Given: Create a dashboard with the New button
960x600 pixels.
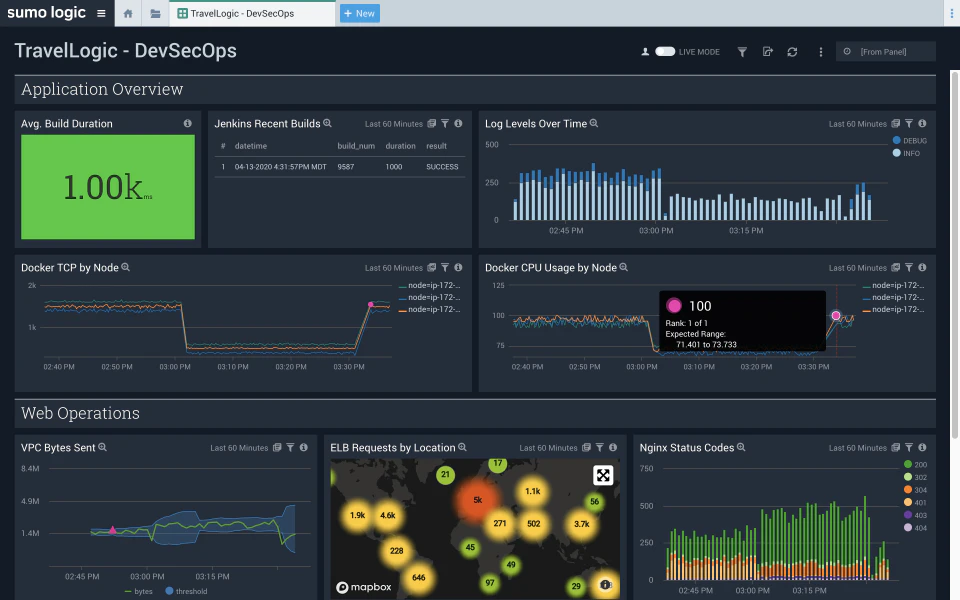Looking at the screenshot, I should coord(359,13).
